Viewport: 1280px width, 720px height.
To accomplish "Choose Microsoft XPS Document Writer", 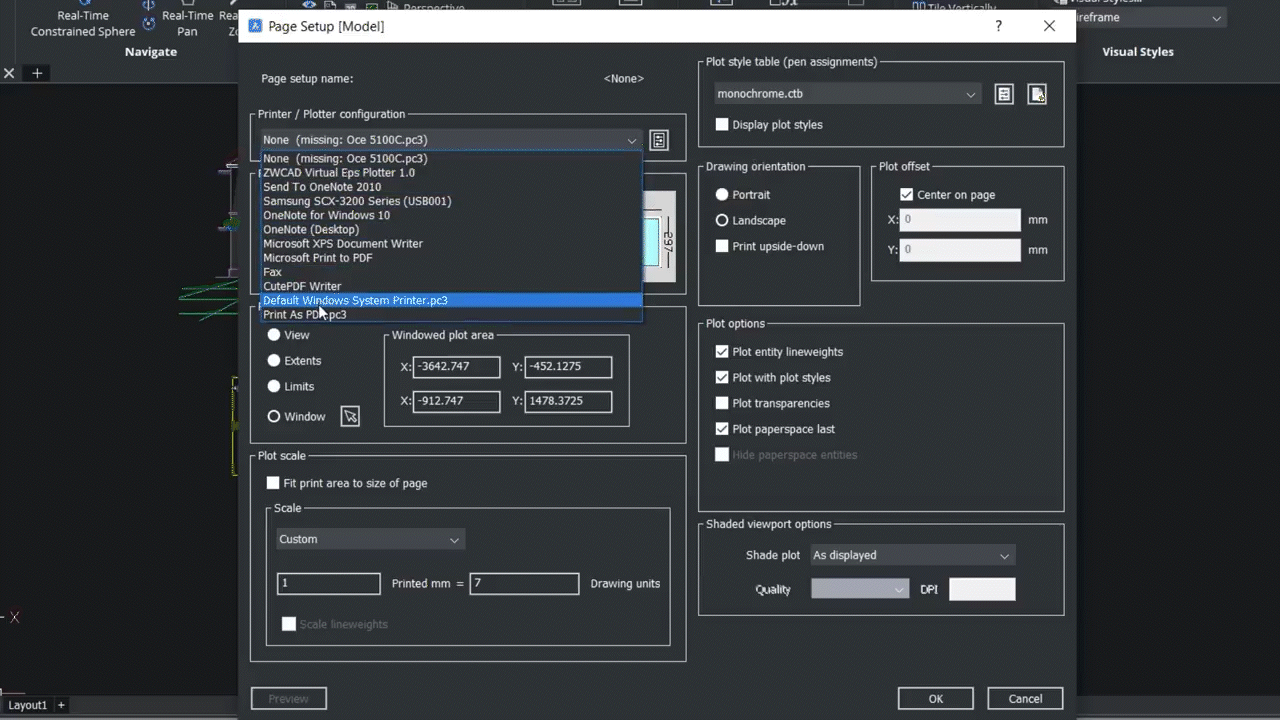I will click(450, 244).
